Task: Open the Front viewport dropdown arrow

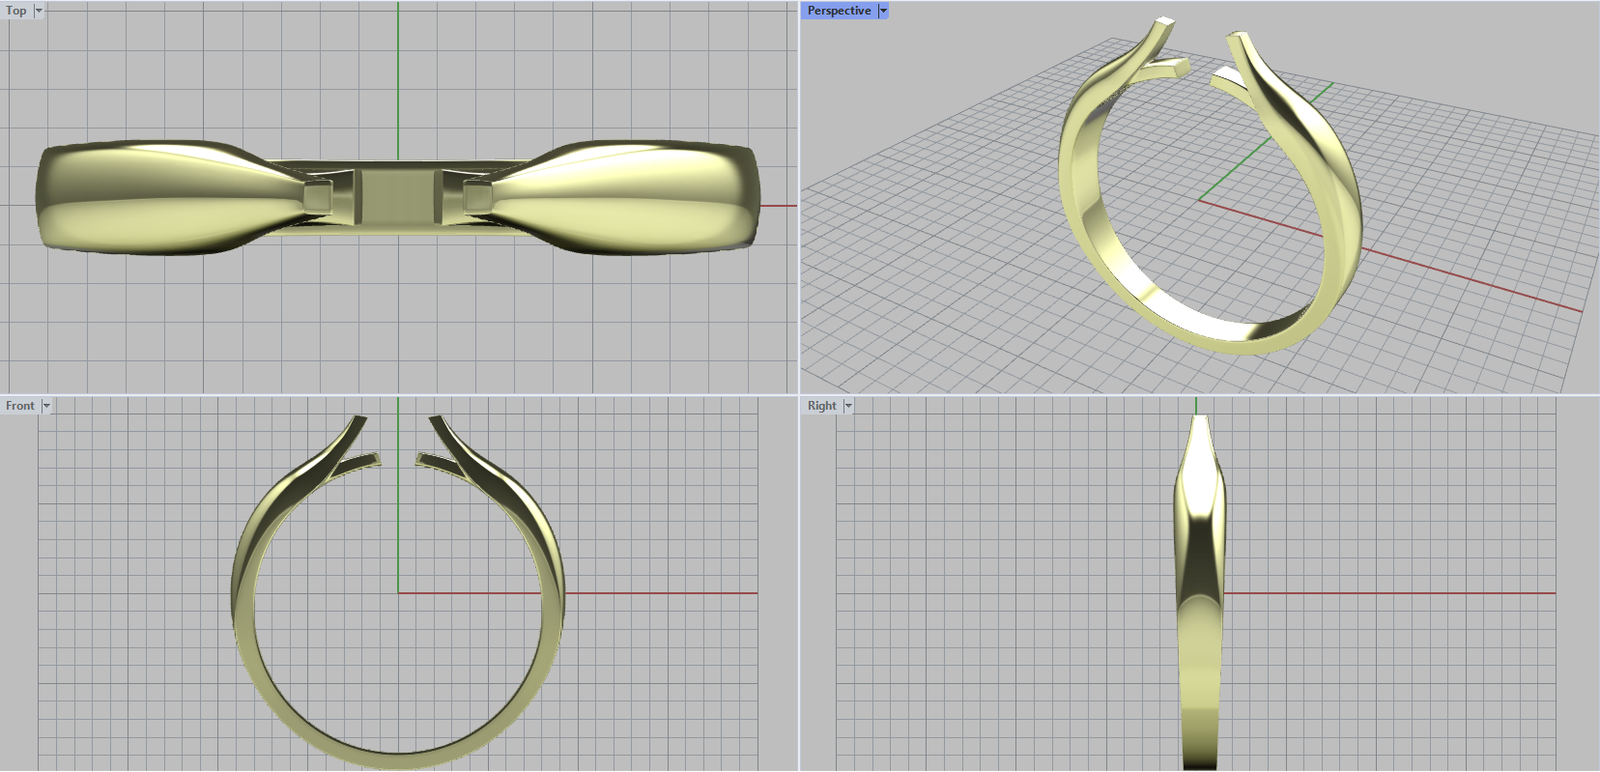Action: (x=46, y=406)
